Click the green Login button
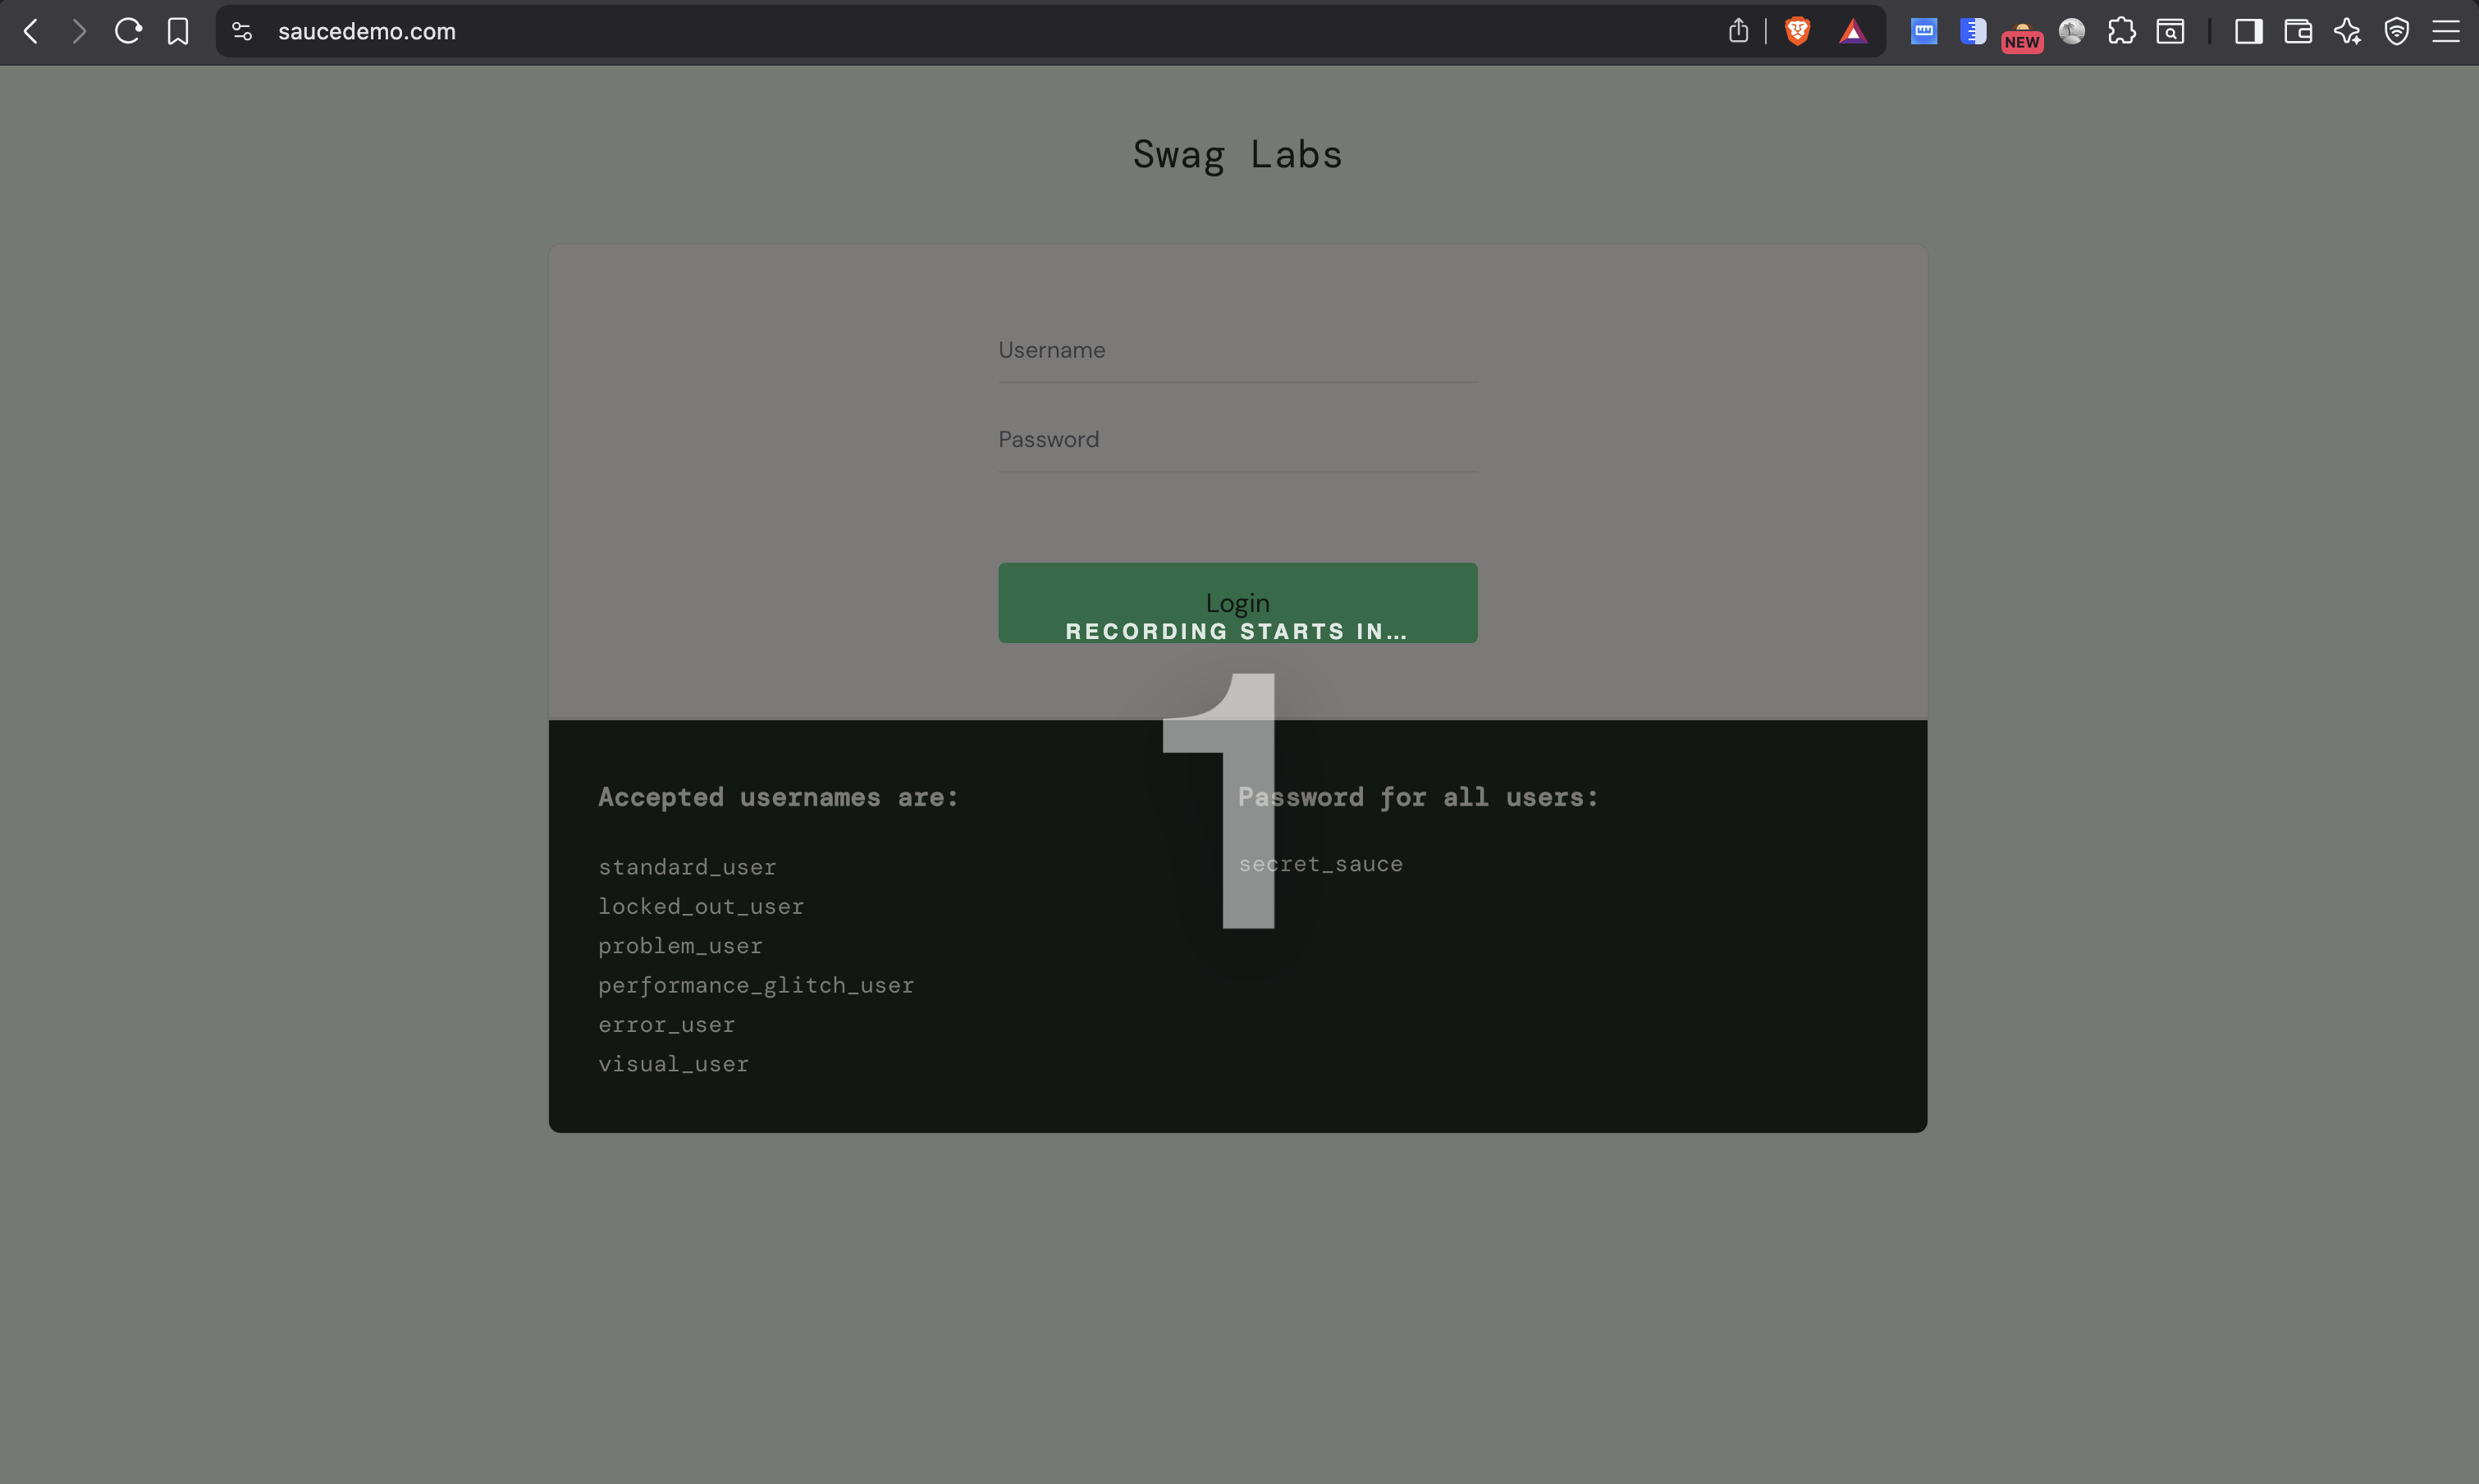Screen dimensions: 2479x1484 coord(1238,603)
